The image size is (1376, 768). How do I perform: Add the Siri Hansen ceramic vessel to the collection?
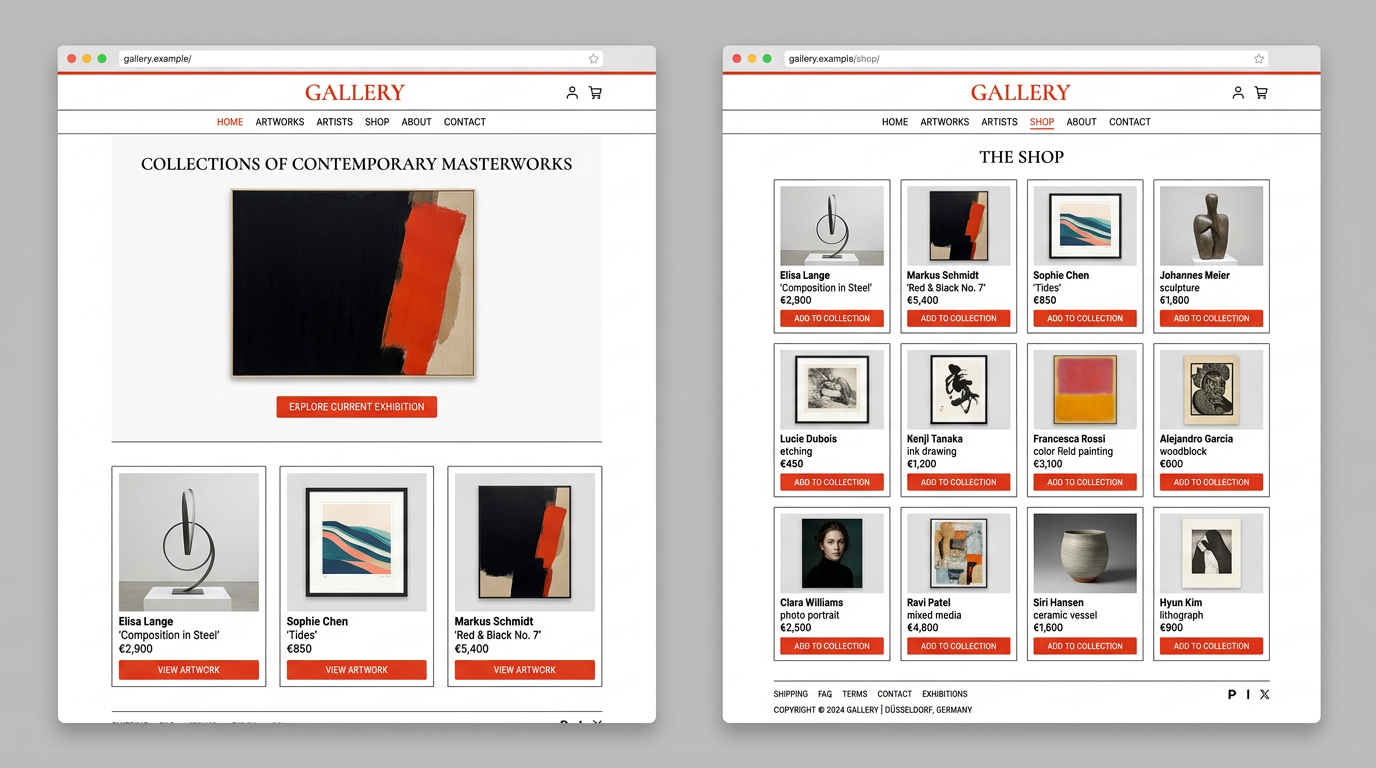tap(1085, 646)
